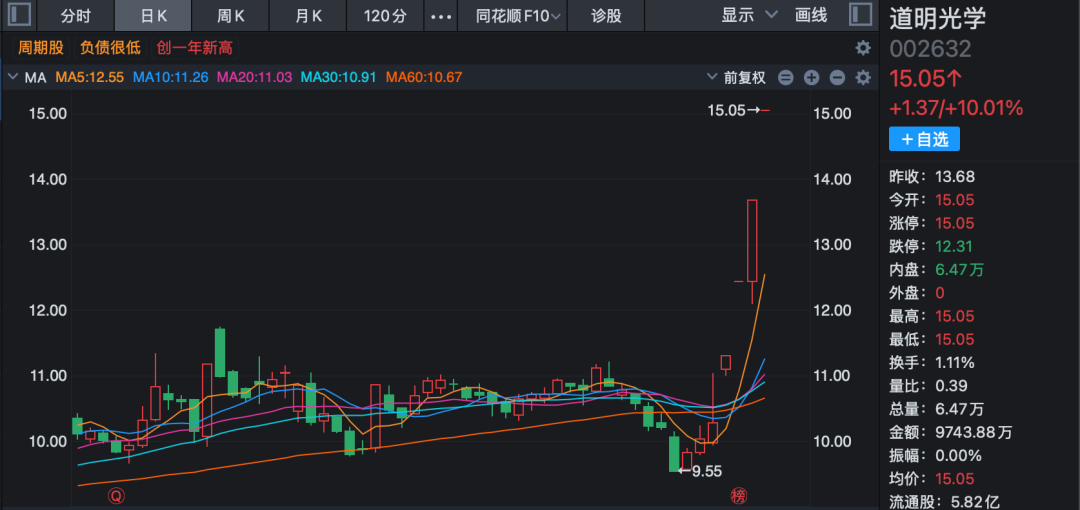This screenshot has width=1080, height=510.
Task: Collapse the MA indicator chevron
Action: point(13,77)
